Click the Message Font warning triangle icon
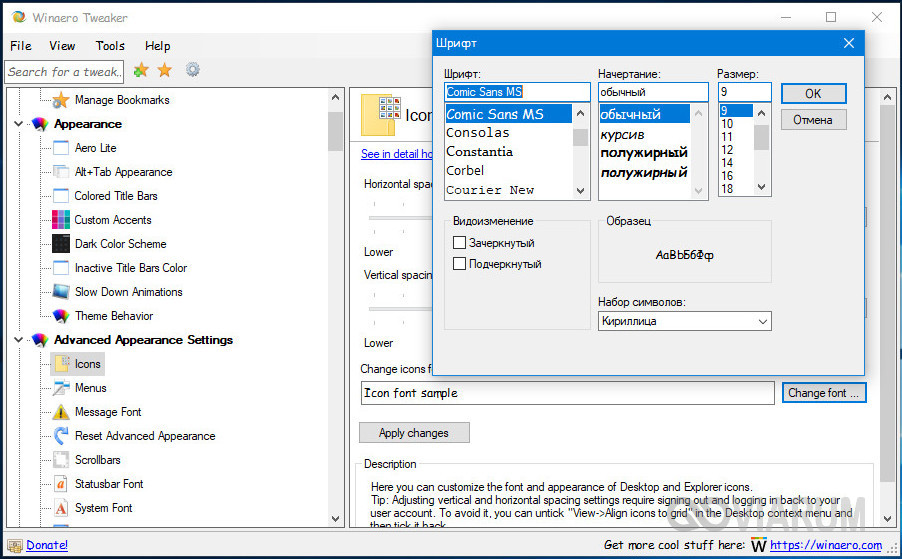 click(x=60, y=412)
